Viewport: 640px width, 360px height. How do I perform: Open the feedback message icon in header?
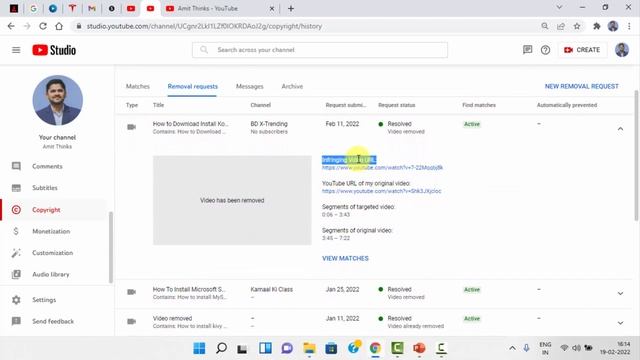[527, 50]
